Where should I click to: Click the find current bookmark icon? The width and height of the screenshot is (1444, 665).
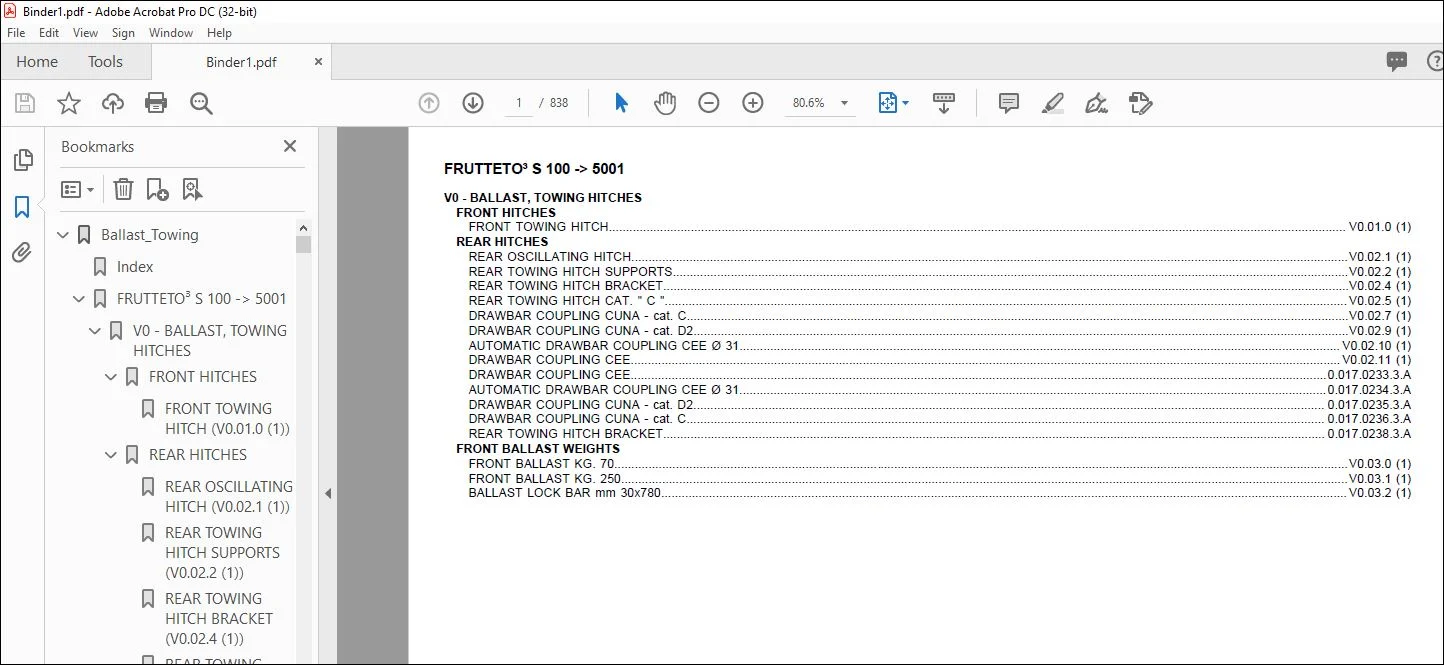[x=192, y=189]
